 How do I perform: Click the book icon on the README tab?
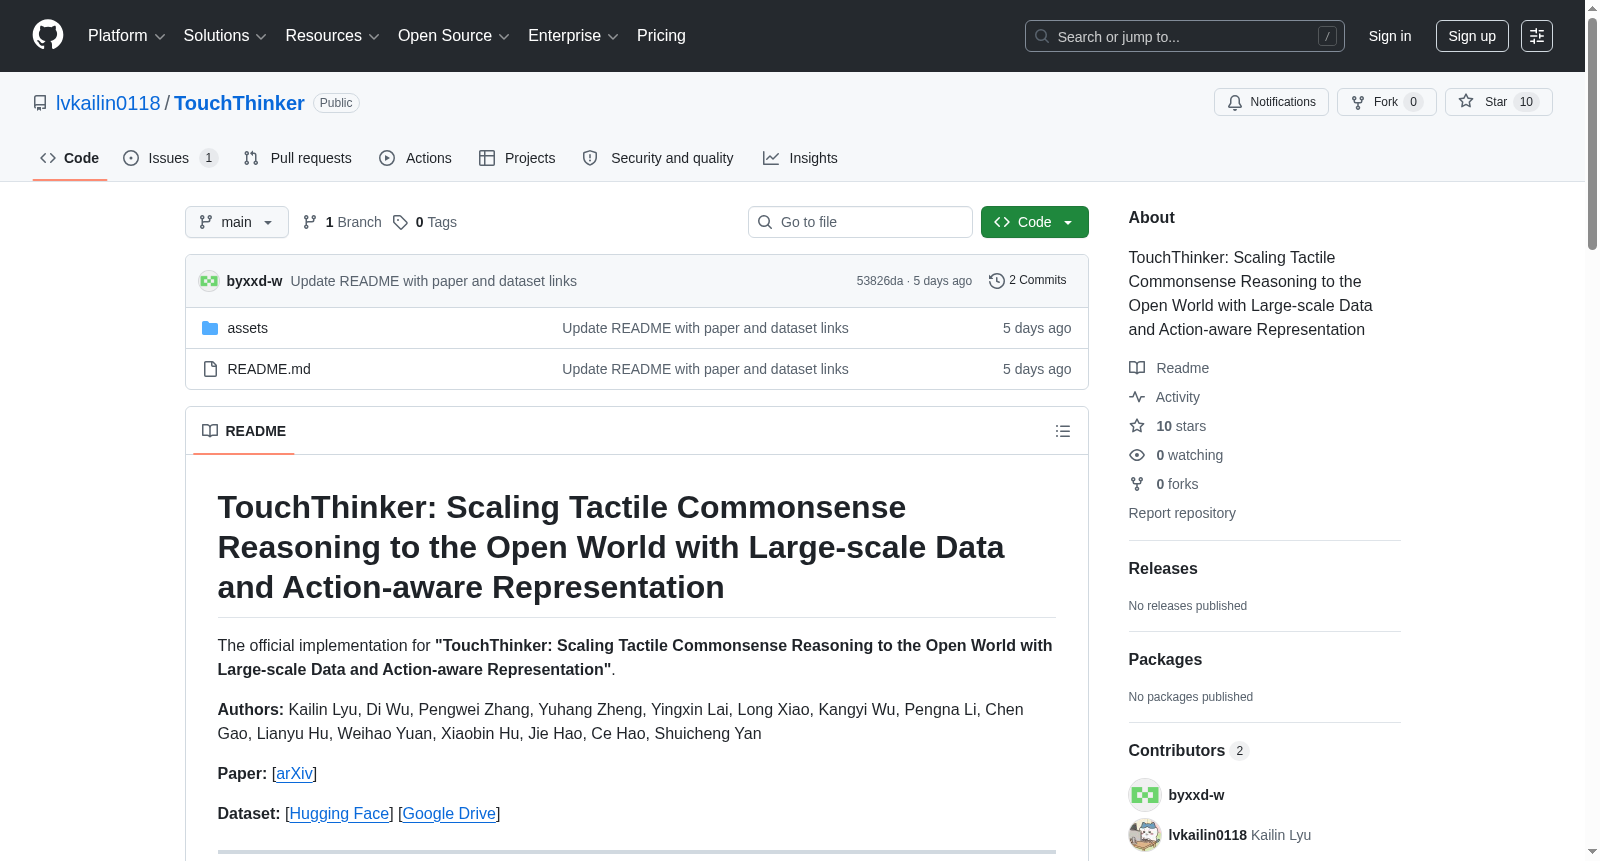pyautogui.click(x=210, y=431)
